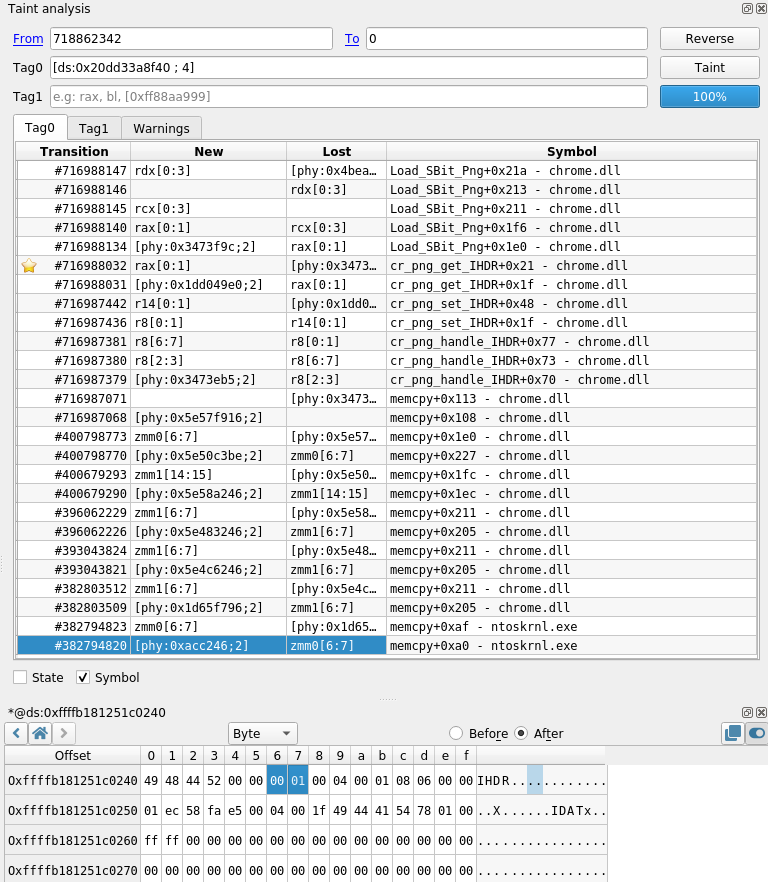Image resolution: width=768 pixels, height=882 pixels.
Task: Float the memory view panel
Action: 747,712
